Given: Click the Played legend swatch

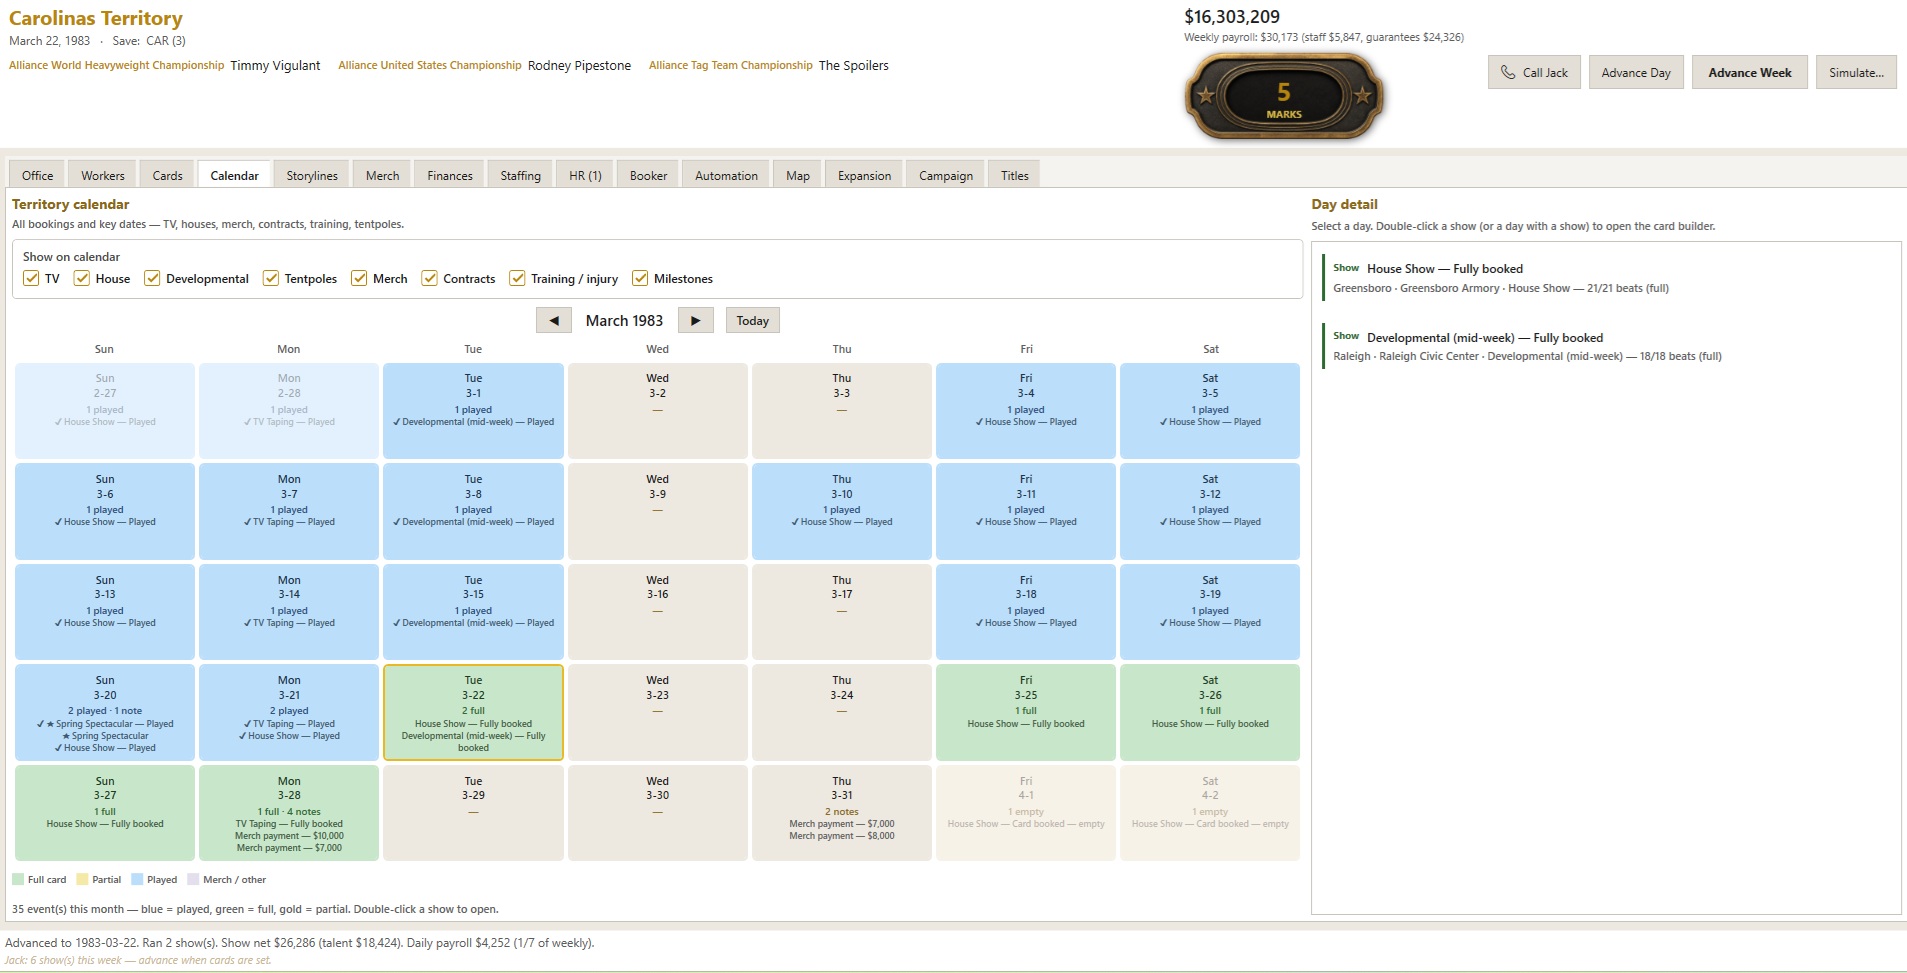Looking at the screenshot, I should click(x=137, y=880).
